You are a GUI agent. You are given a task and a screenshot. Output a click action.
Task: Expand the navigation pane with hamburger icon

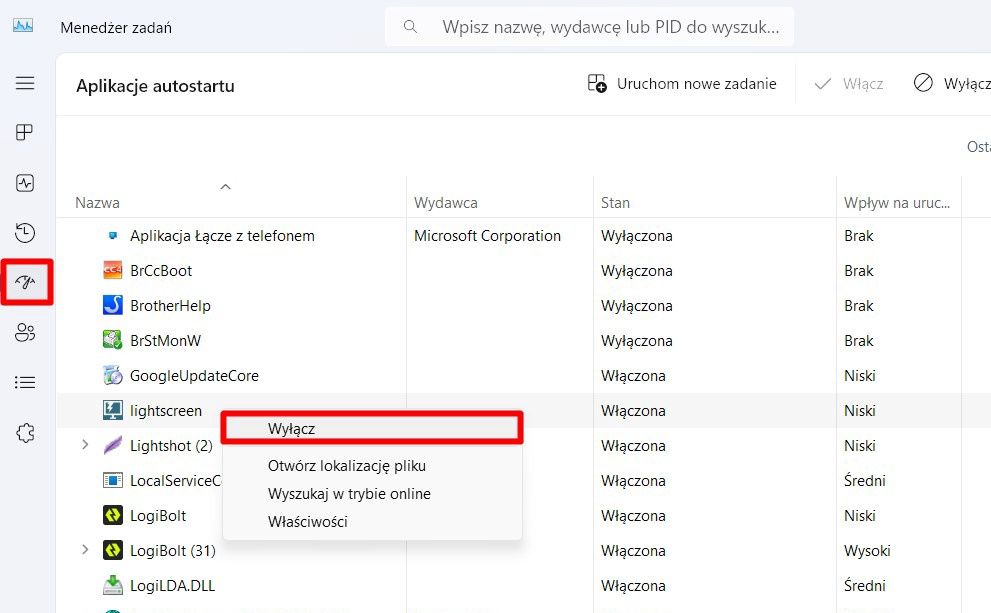coord(25,83)
